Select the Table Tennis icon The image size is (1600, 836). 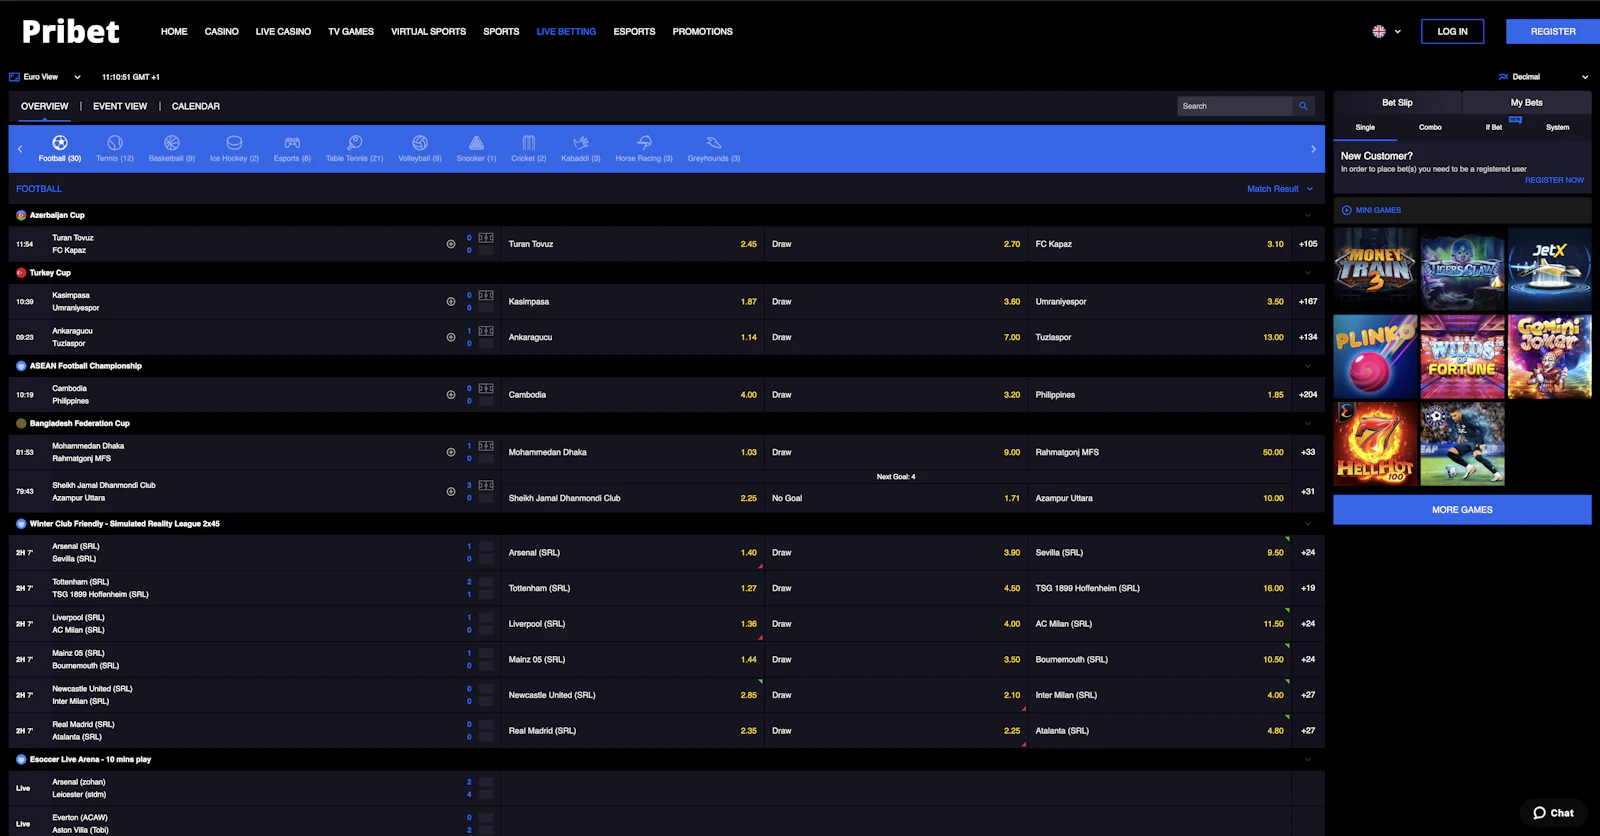pos(354,144)
